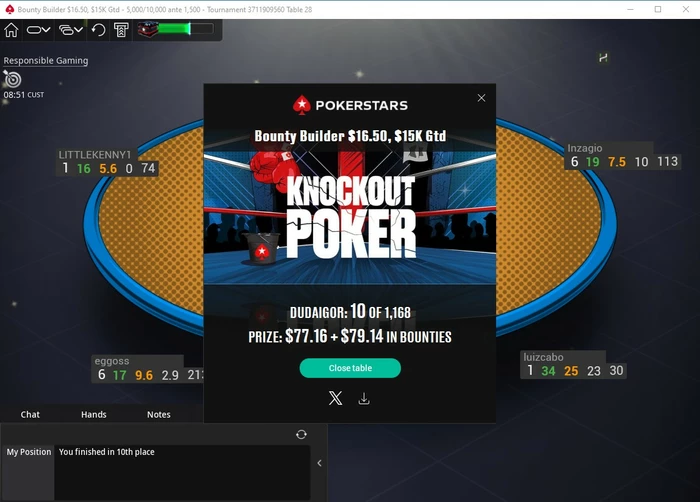Go to the lobby home icon
Viewport: 700px width, 502px height.
(11, 30)
